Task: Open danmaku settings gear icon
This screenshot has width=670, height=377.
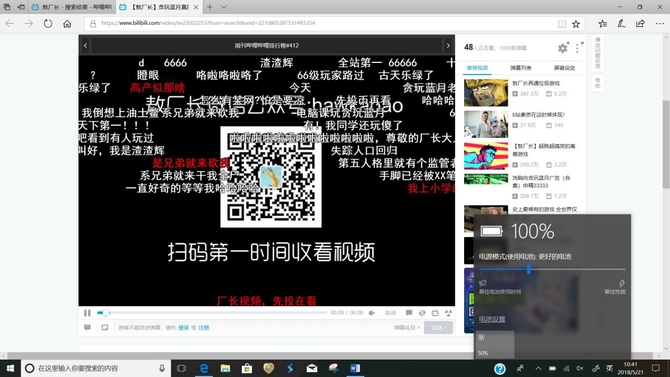Action: (x=563, y=48)
